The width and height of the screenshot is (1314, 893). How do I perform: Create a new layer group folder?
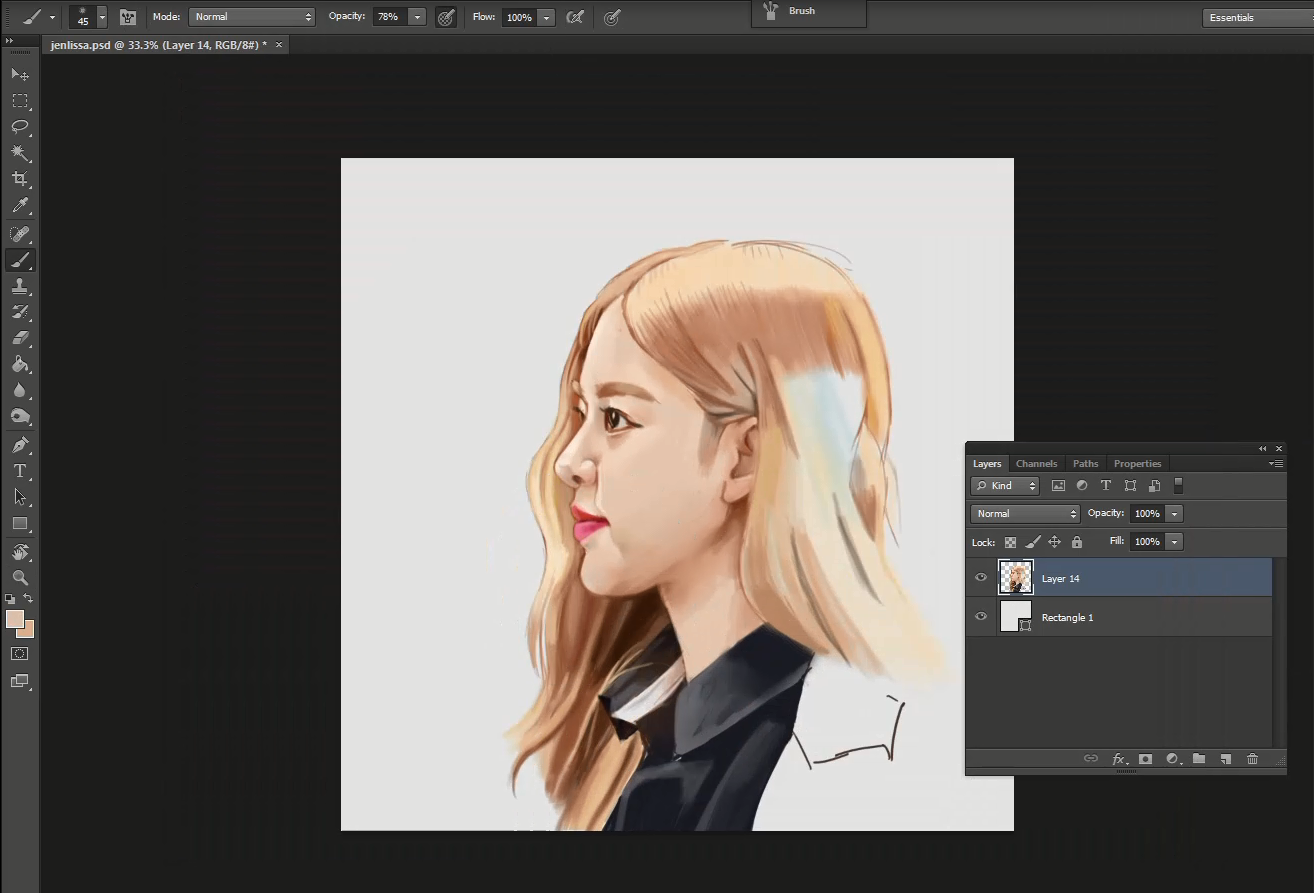click(x=1198, y=759)
